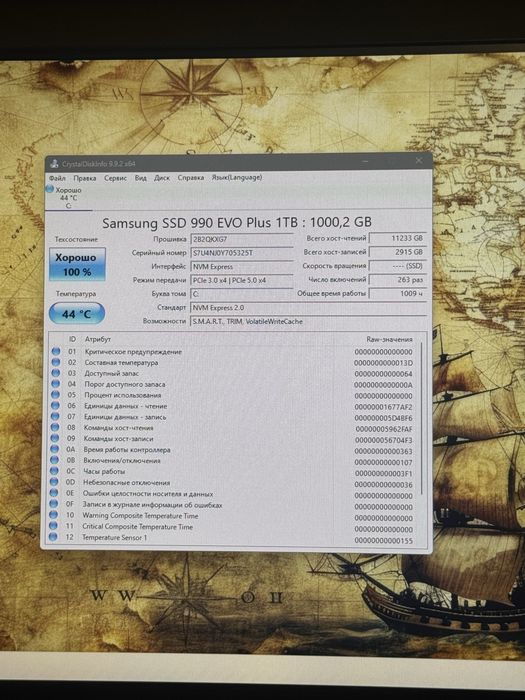The width and height of the screenshot is (525, 700).
Task: Select row text Доступный запас
Action: [111, 373]
